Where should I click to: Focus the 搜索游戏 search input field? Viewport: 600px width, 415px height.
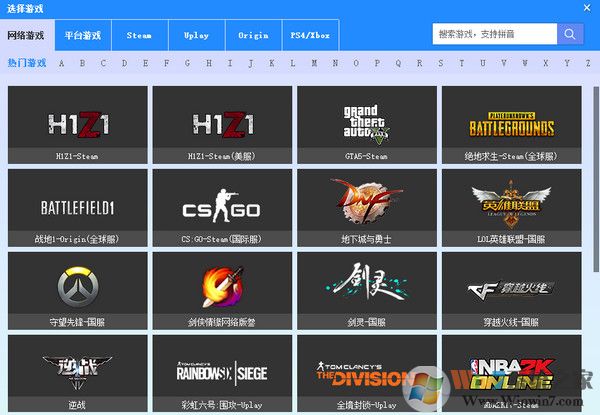tap(495, 34)
